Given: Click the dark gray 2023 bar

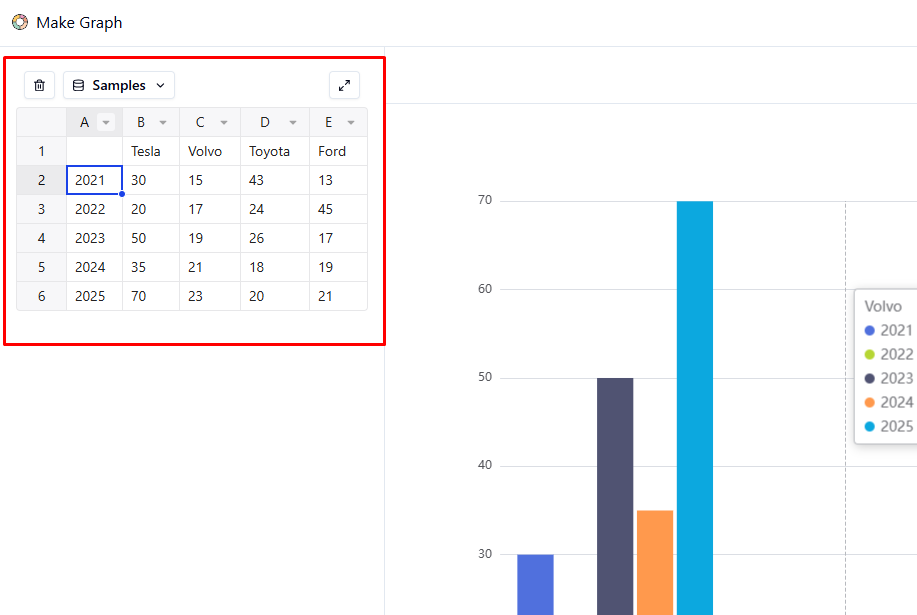Looking at the screenshot, I should pos(615,496).
